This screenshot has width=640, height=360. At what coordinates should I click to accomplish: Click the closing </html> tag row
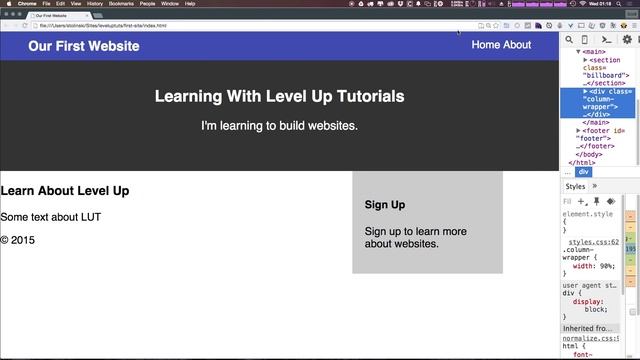pos(582,162)
